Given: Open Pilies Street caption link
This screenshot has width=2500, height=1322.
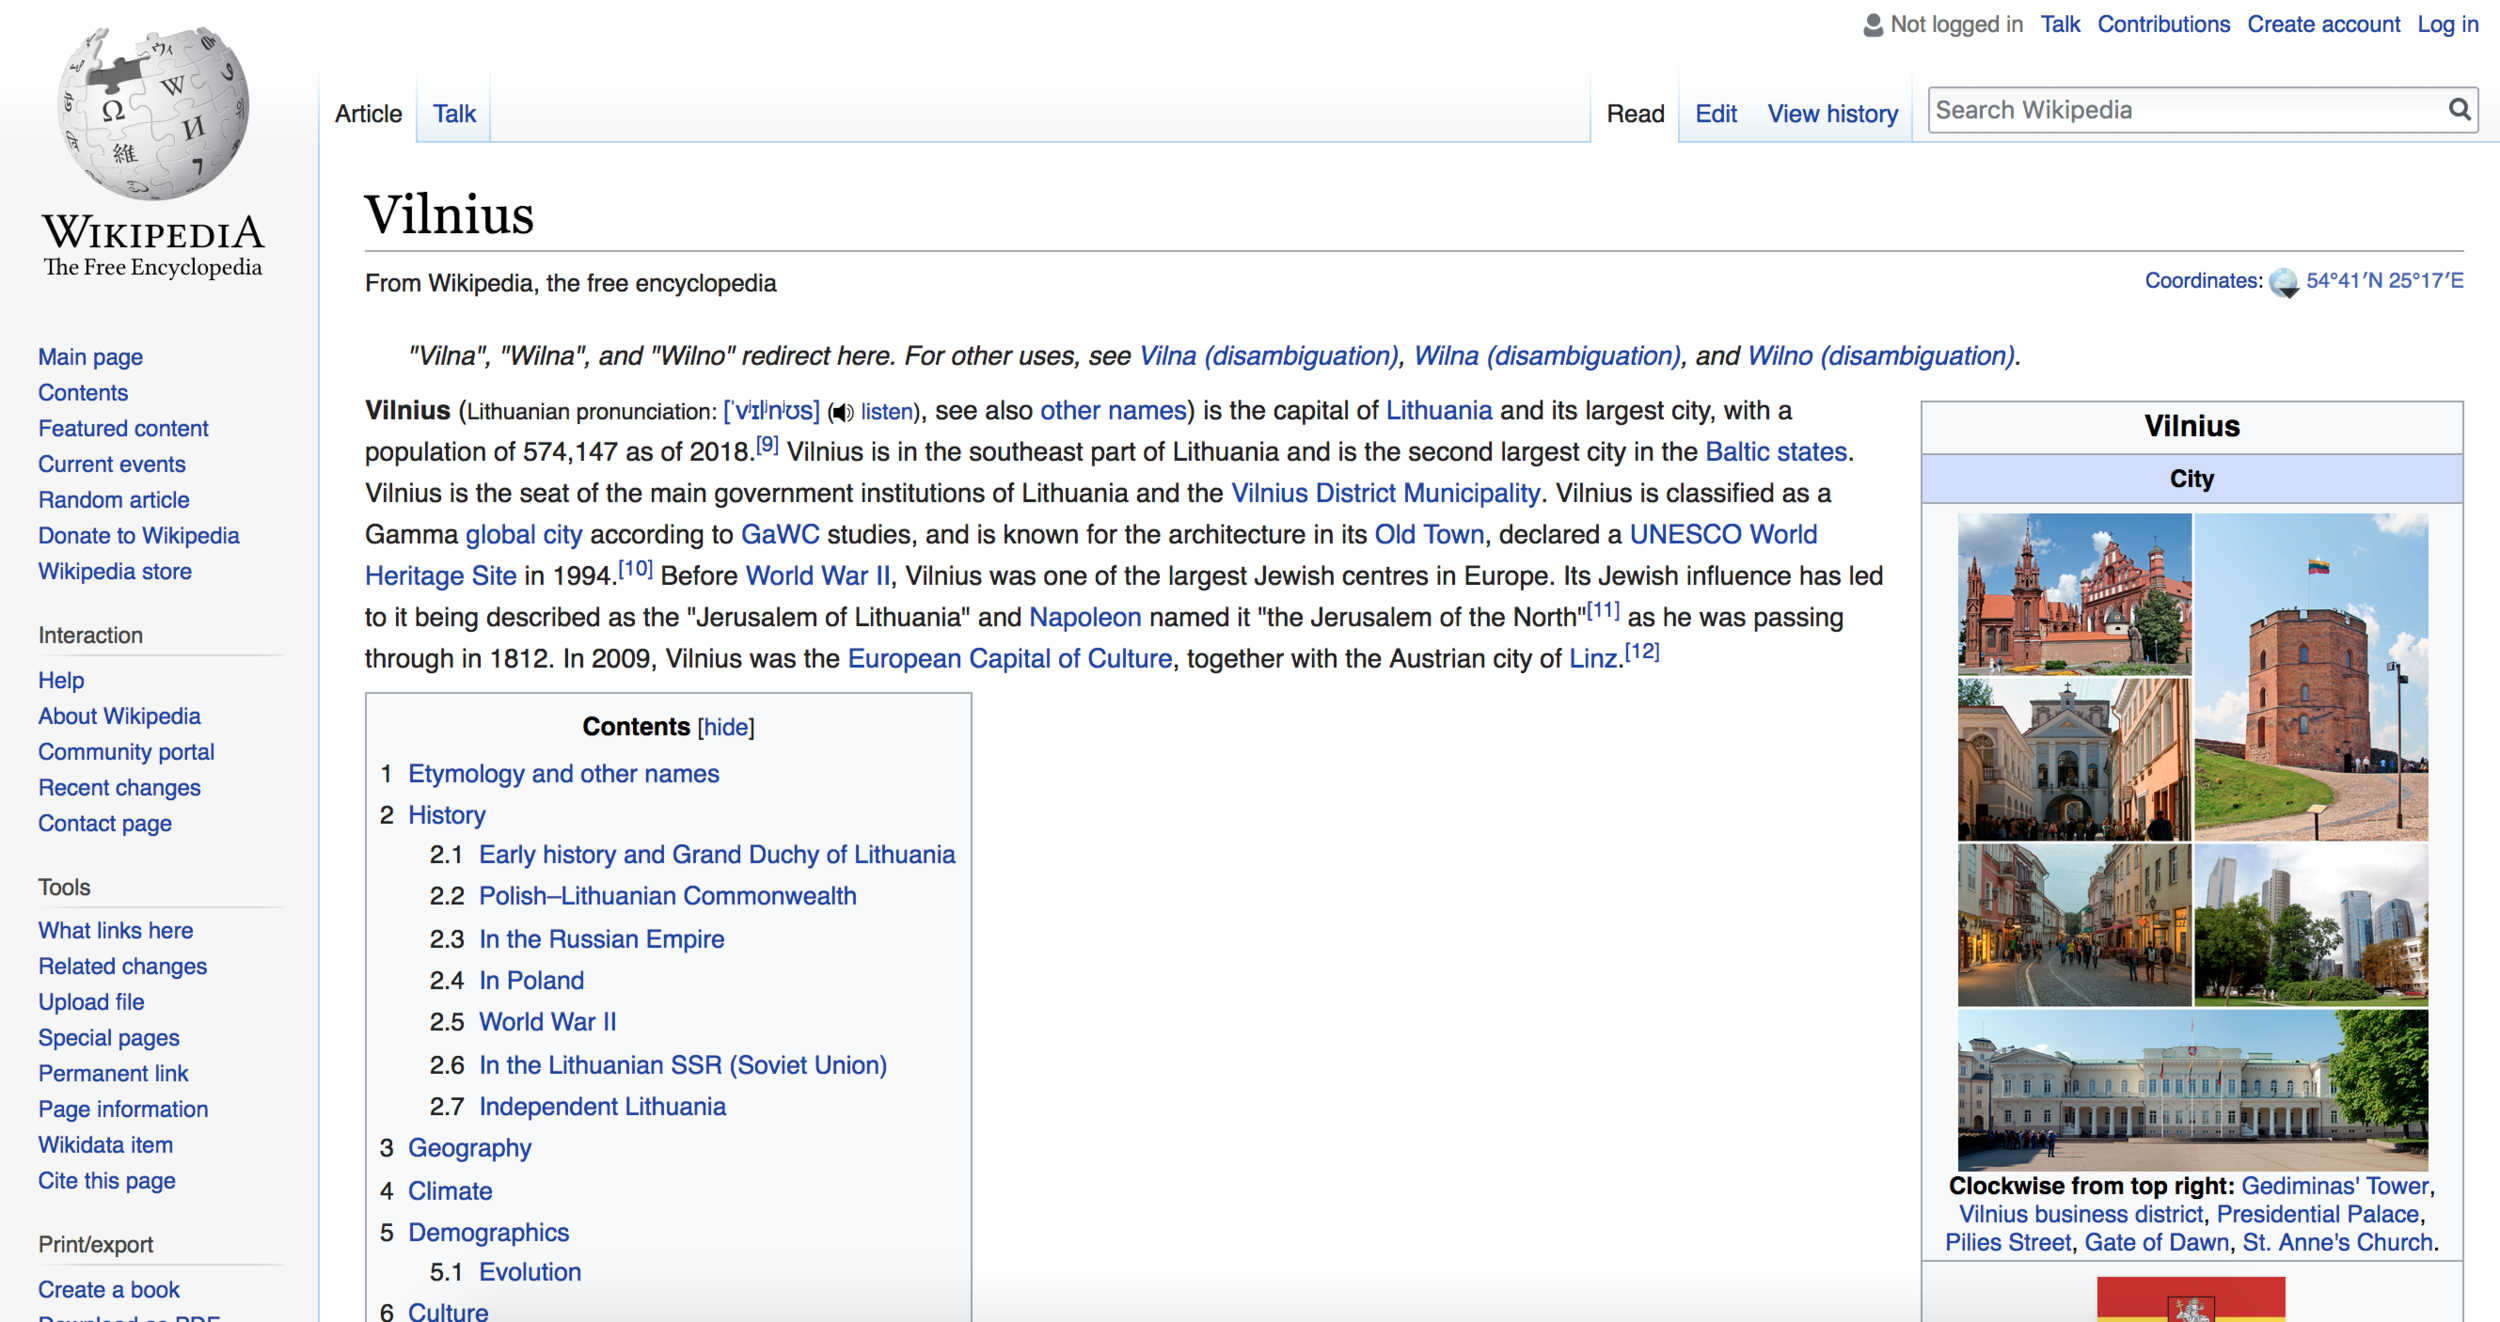Looking at the screenshot, I should pyautogui.click(x=2008, y=1243).
